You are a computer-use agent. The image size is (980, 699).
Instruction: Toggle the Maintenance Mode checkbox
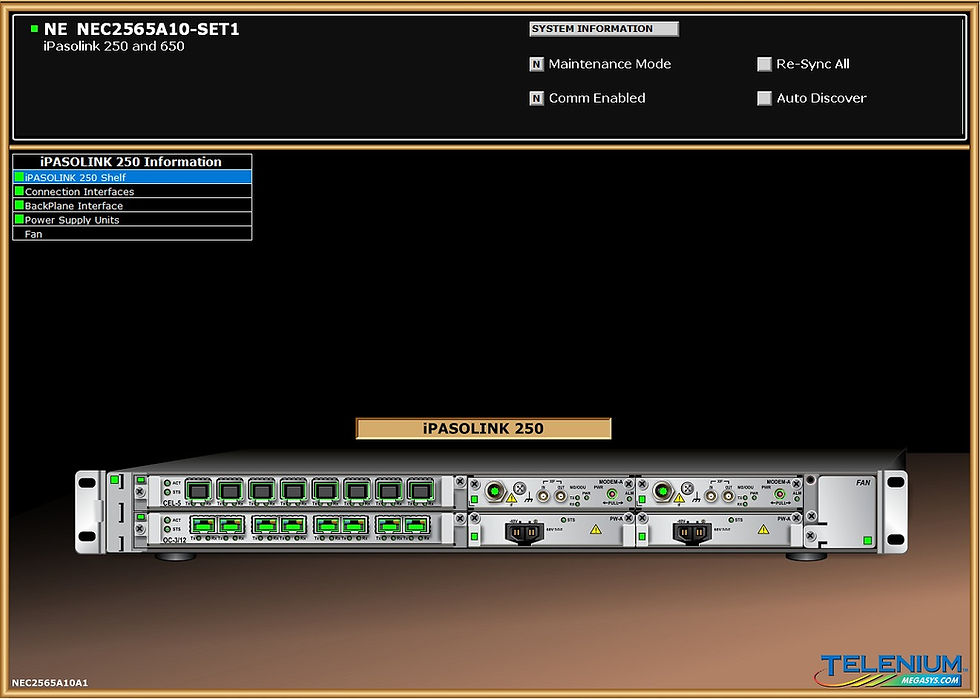point(536,64)
